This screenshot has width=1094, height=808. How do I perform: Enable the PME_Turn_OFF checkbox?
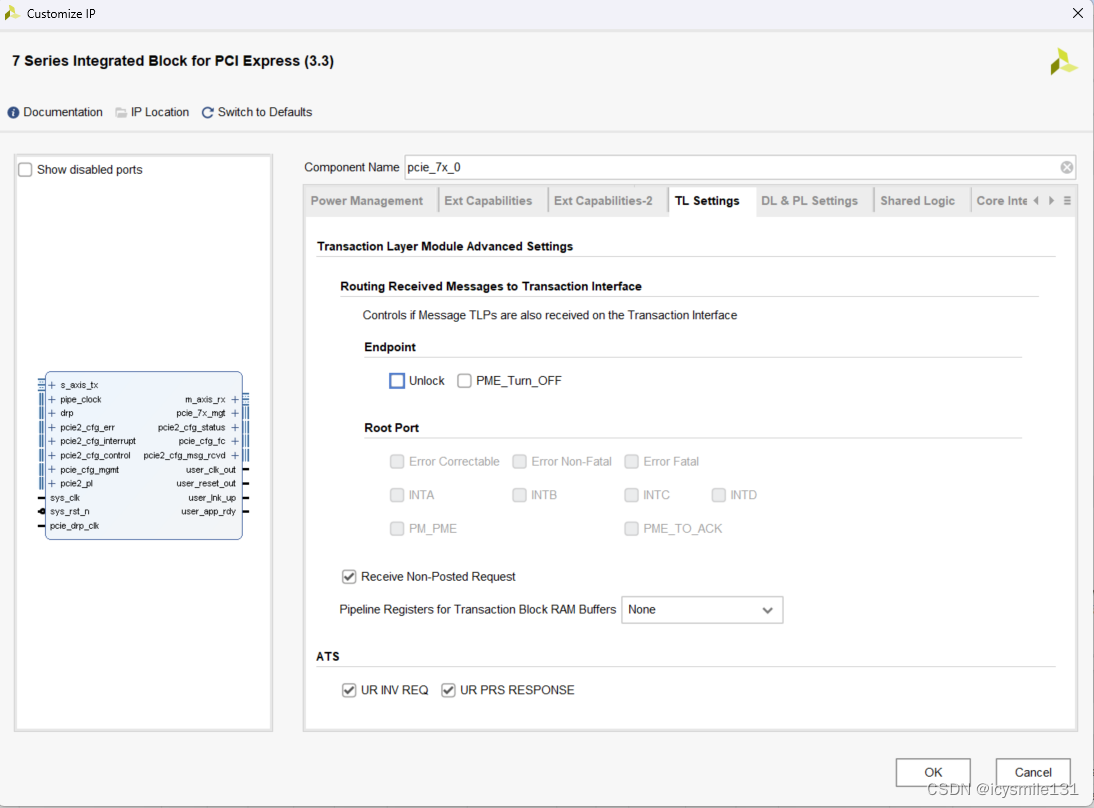point(464,381)
